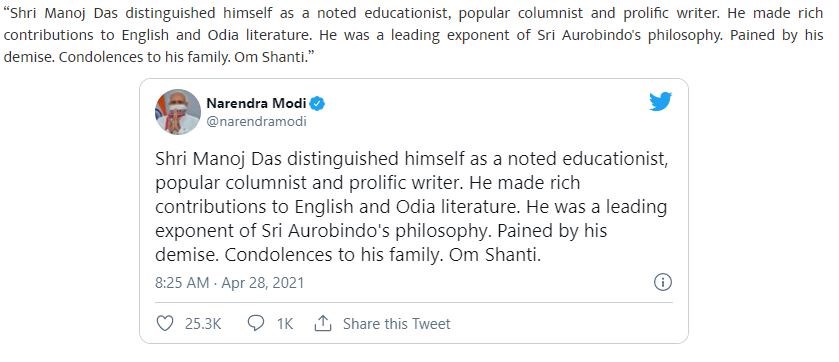Image resolution: width=839 pixels, height=362 pixels.
Task: Open the tweet info circle icon
Action: pyautogui.click(x=662, y=282)
